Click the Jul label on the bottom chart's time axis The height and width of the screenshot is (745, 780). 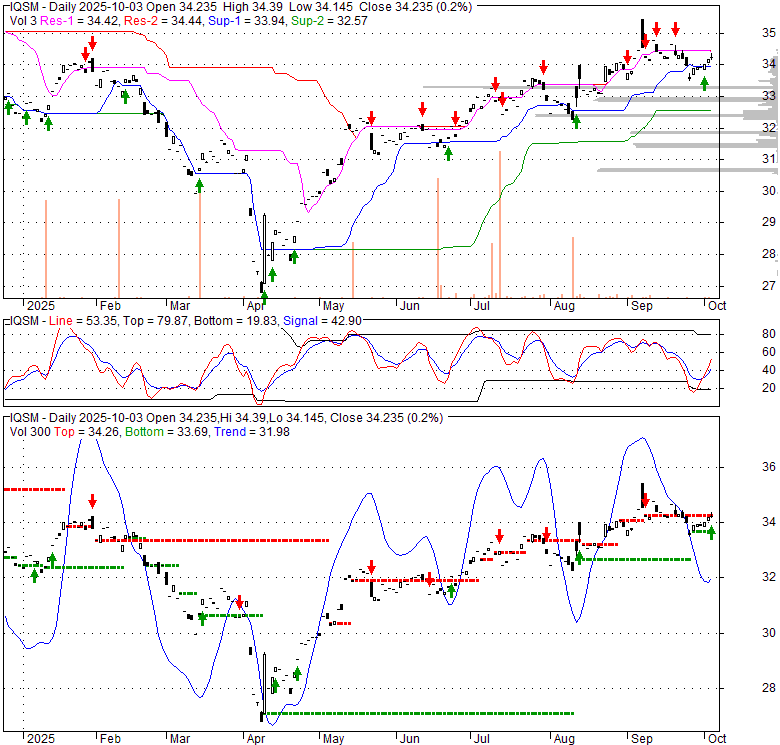click(x=480, y=738)
